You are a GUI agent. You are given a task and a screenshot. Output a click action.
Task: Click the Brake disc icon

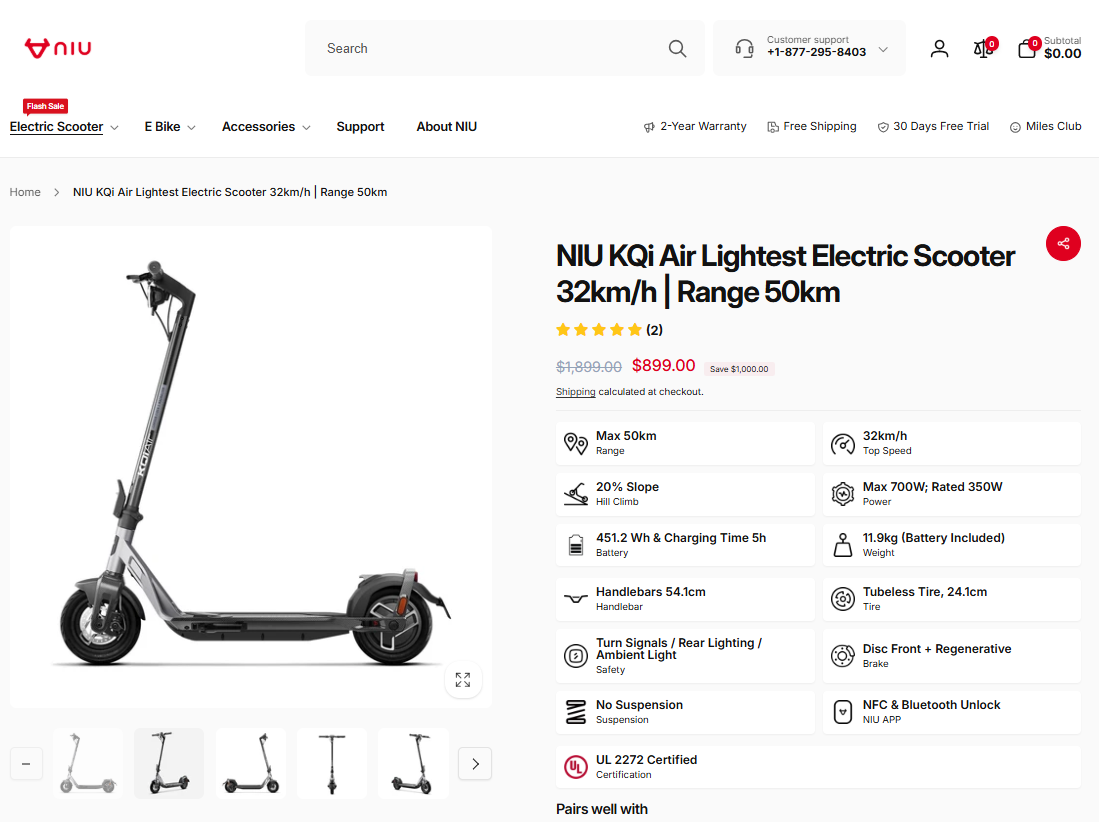pos(842,656)
